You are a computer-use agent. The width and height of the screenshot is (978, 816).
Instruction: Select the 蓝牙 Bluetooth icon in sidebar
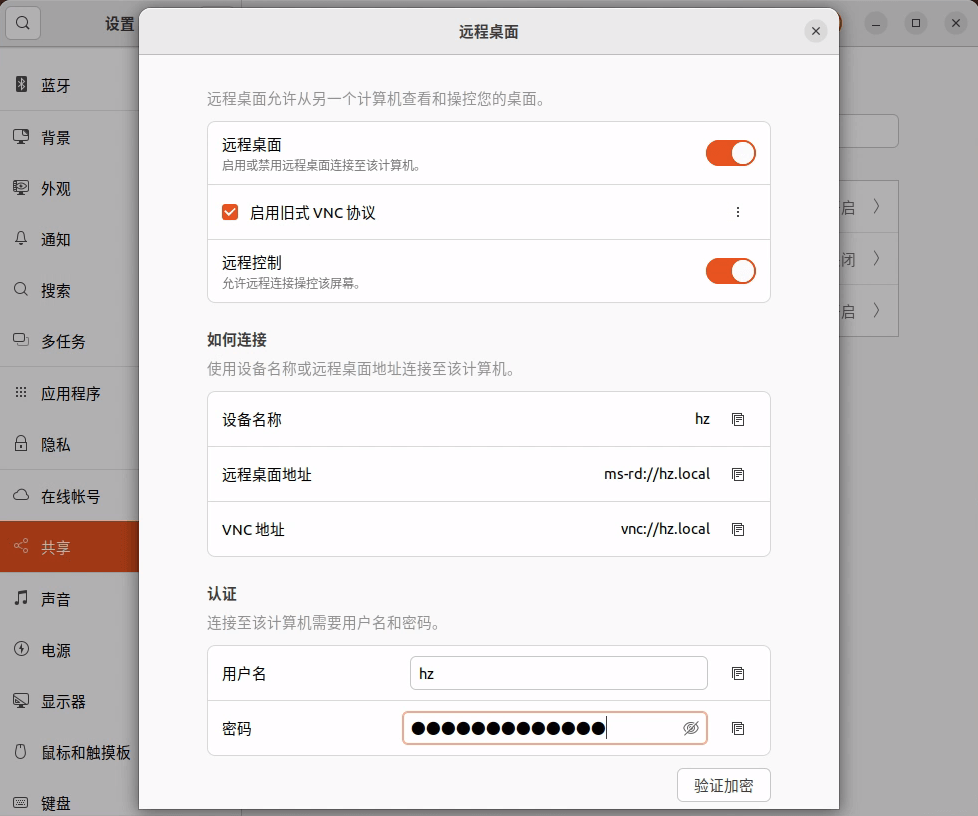pyautogui.click(x=22, y=84)
